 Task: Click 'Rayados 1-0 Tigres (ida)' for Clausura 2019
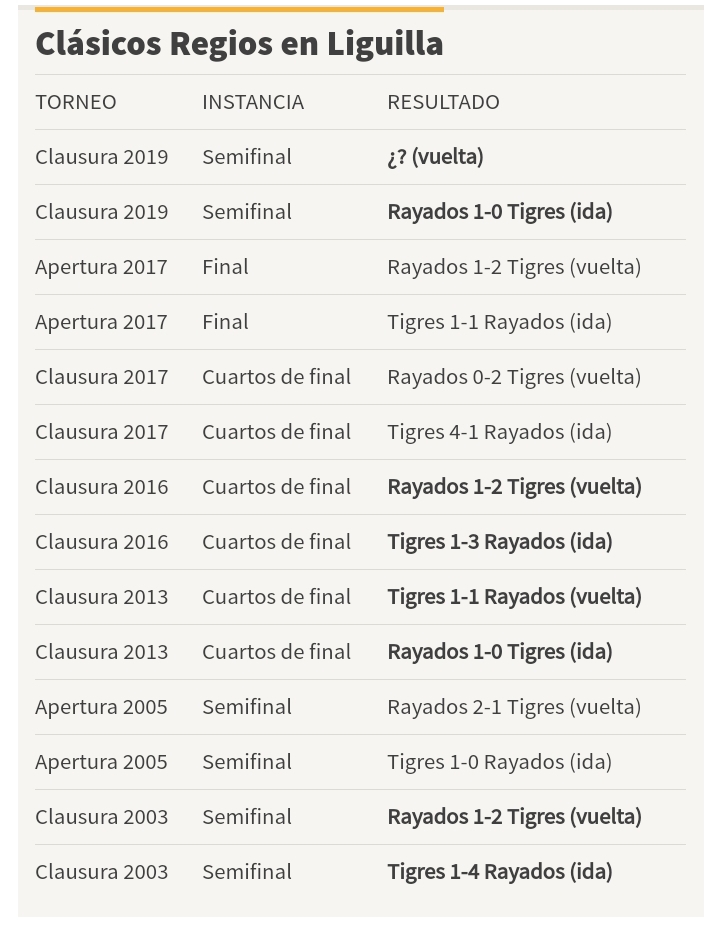pos(499,212)
